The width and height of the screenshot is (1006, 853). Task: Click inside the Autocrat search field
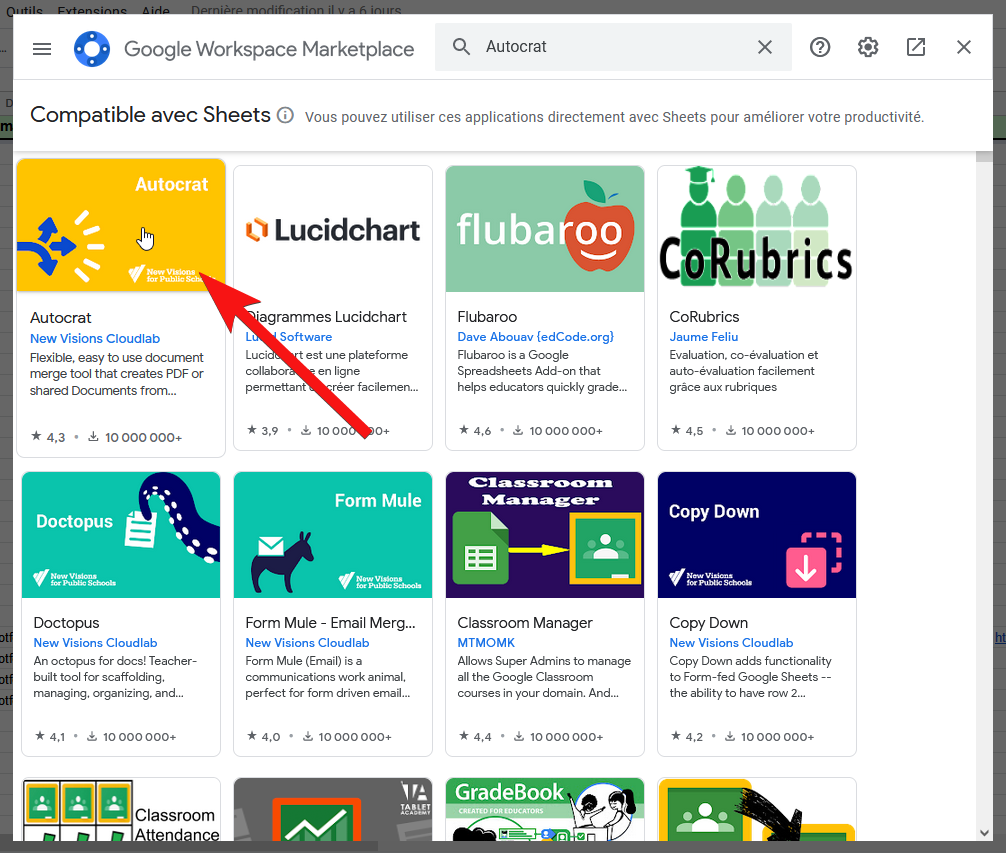tap(610, 47)
